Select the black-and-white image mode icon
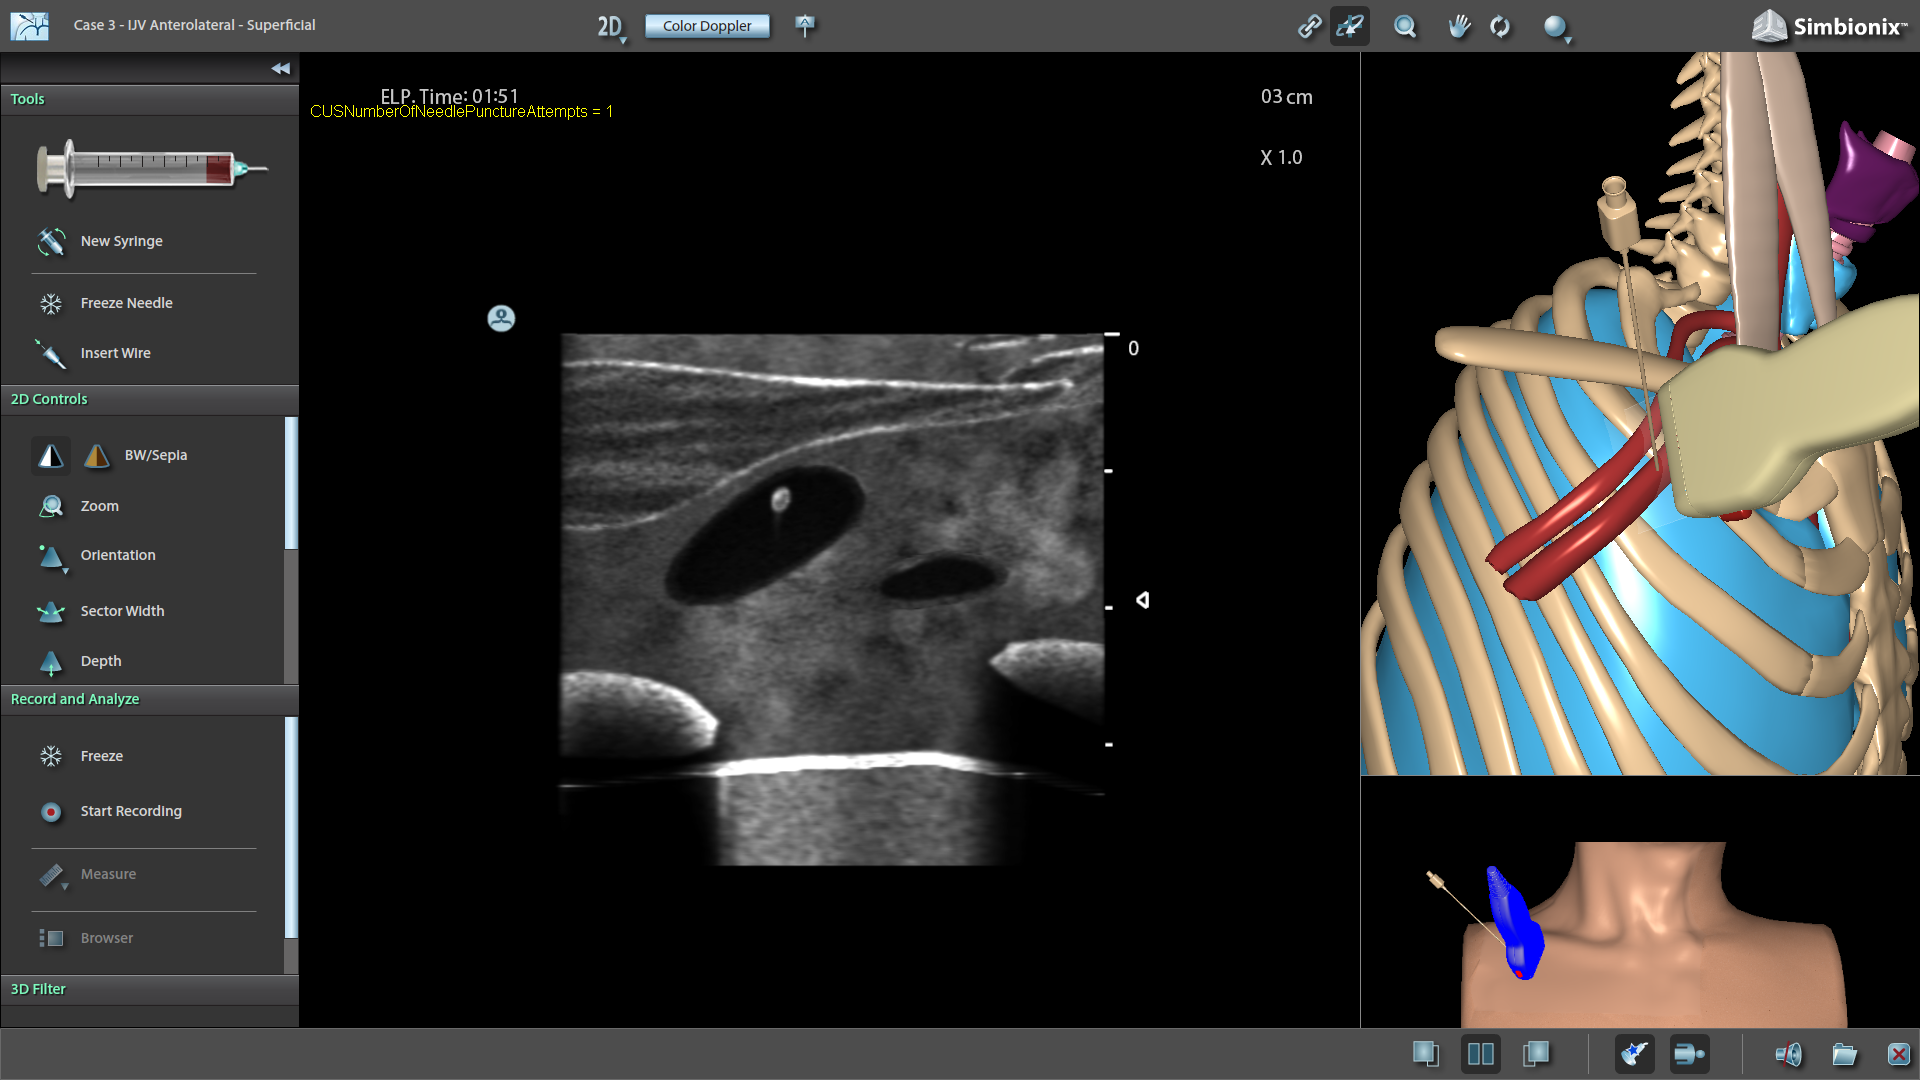 click(51, 455)
